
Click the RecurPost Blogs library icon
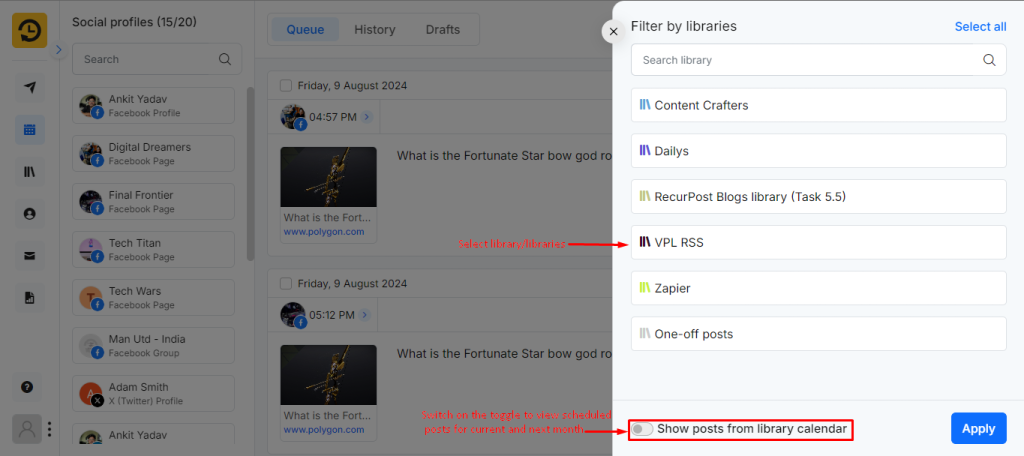tap(645, 197)
